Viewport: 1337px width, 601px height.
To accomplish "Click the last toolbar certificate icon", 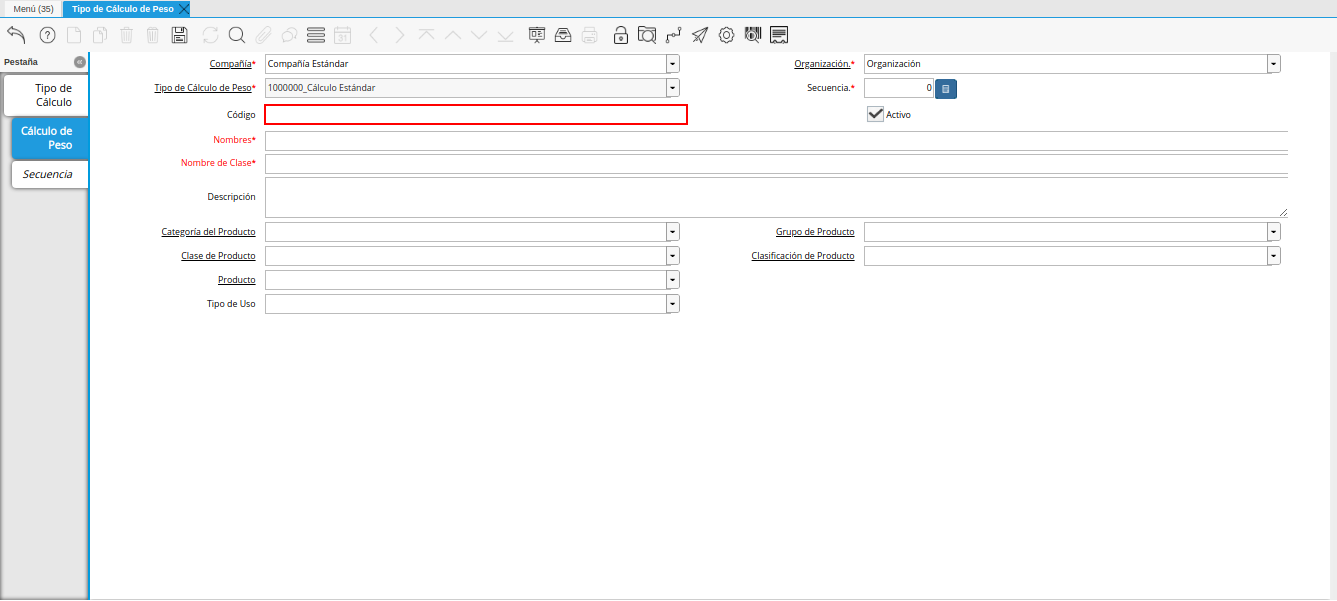I will coord(779,35).
